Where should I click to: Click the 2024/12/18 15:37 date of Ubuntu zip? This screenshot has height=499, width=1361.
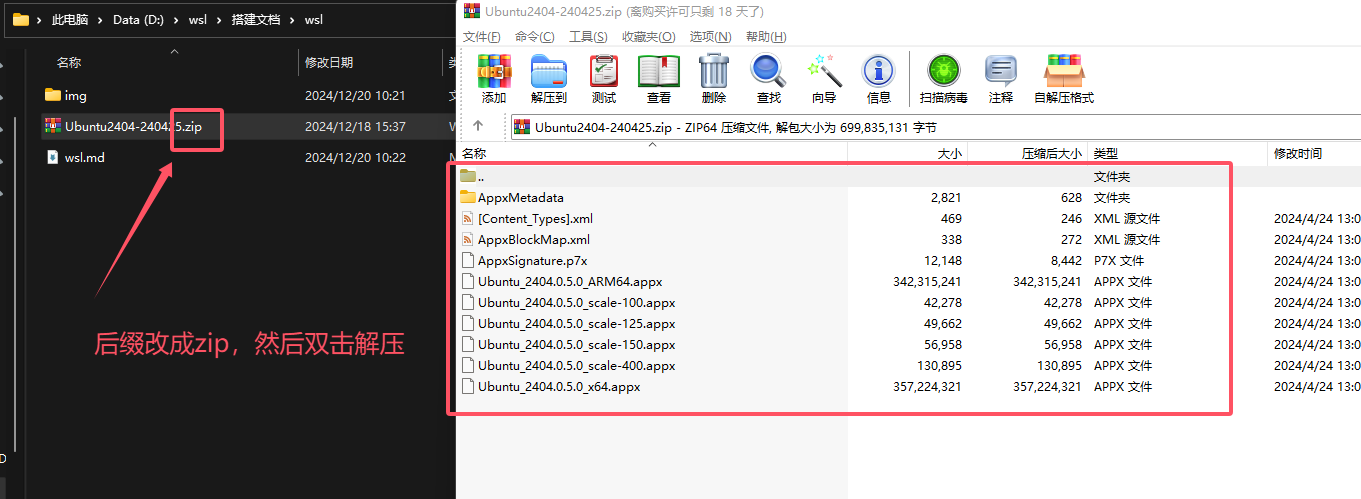(x=355, y=127)
